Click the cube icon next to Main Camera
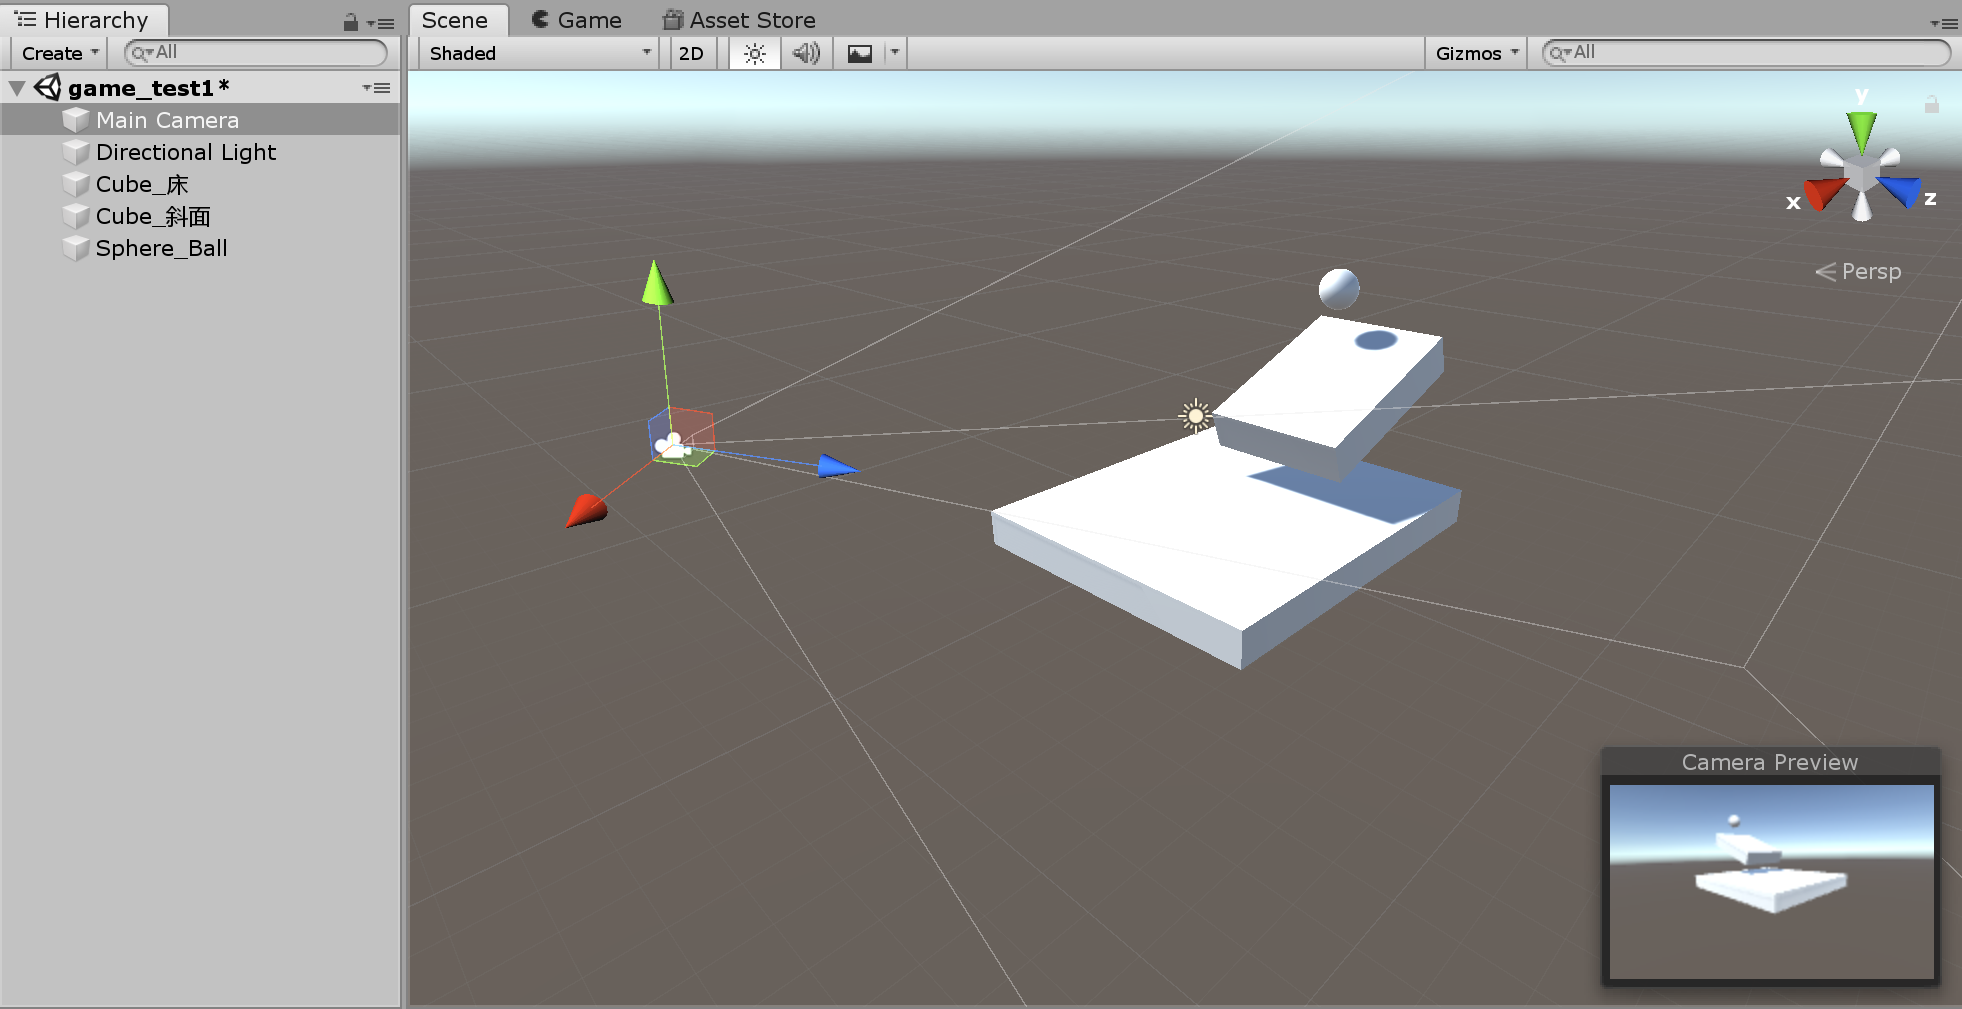1962x1009 pixels. click(76, 120)
